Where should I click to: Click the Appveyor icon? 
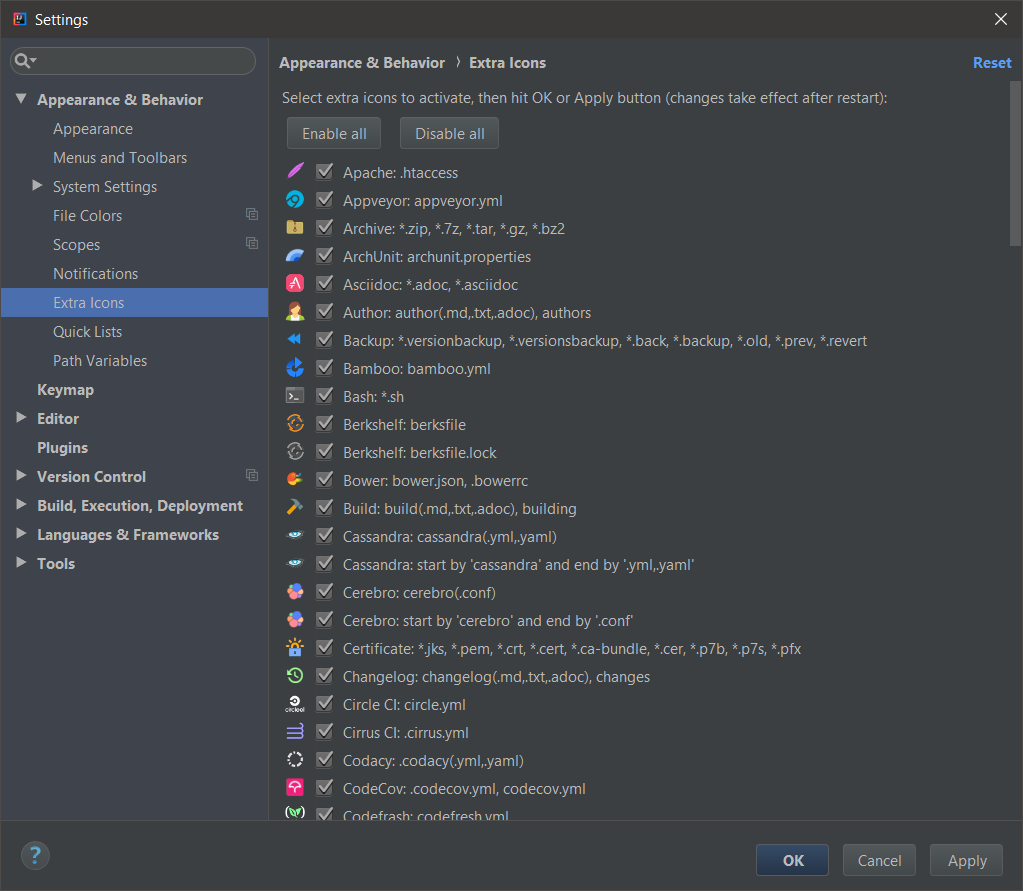[x=295, y=200]
